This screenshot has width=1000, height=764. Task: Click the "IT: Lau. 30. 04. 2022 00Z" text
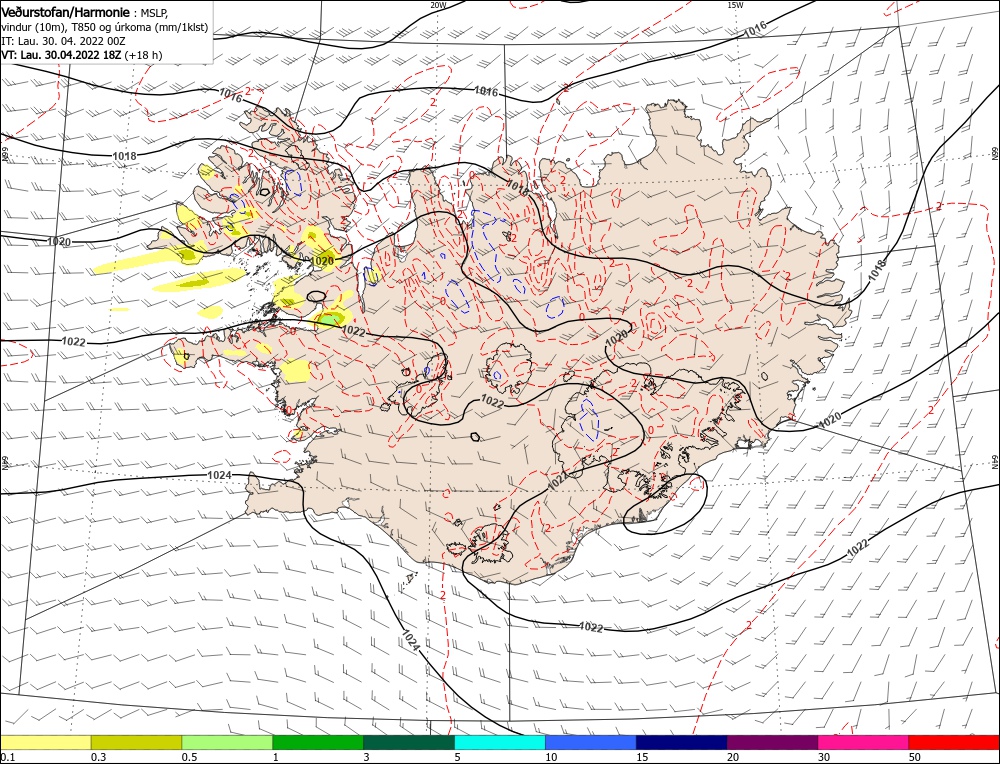tap(63, 41)
